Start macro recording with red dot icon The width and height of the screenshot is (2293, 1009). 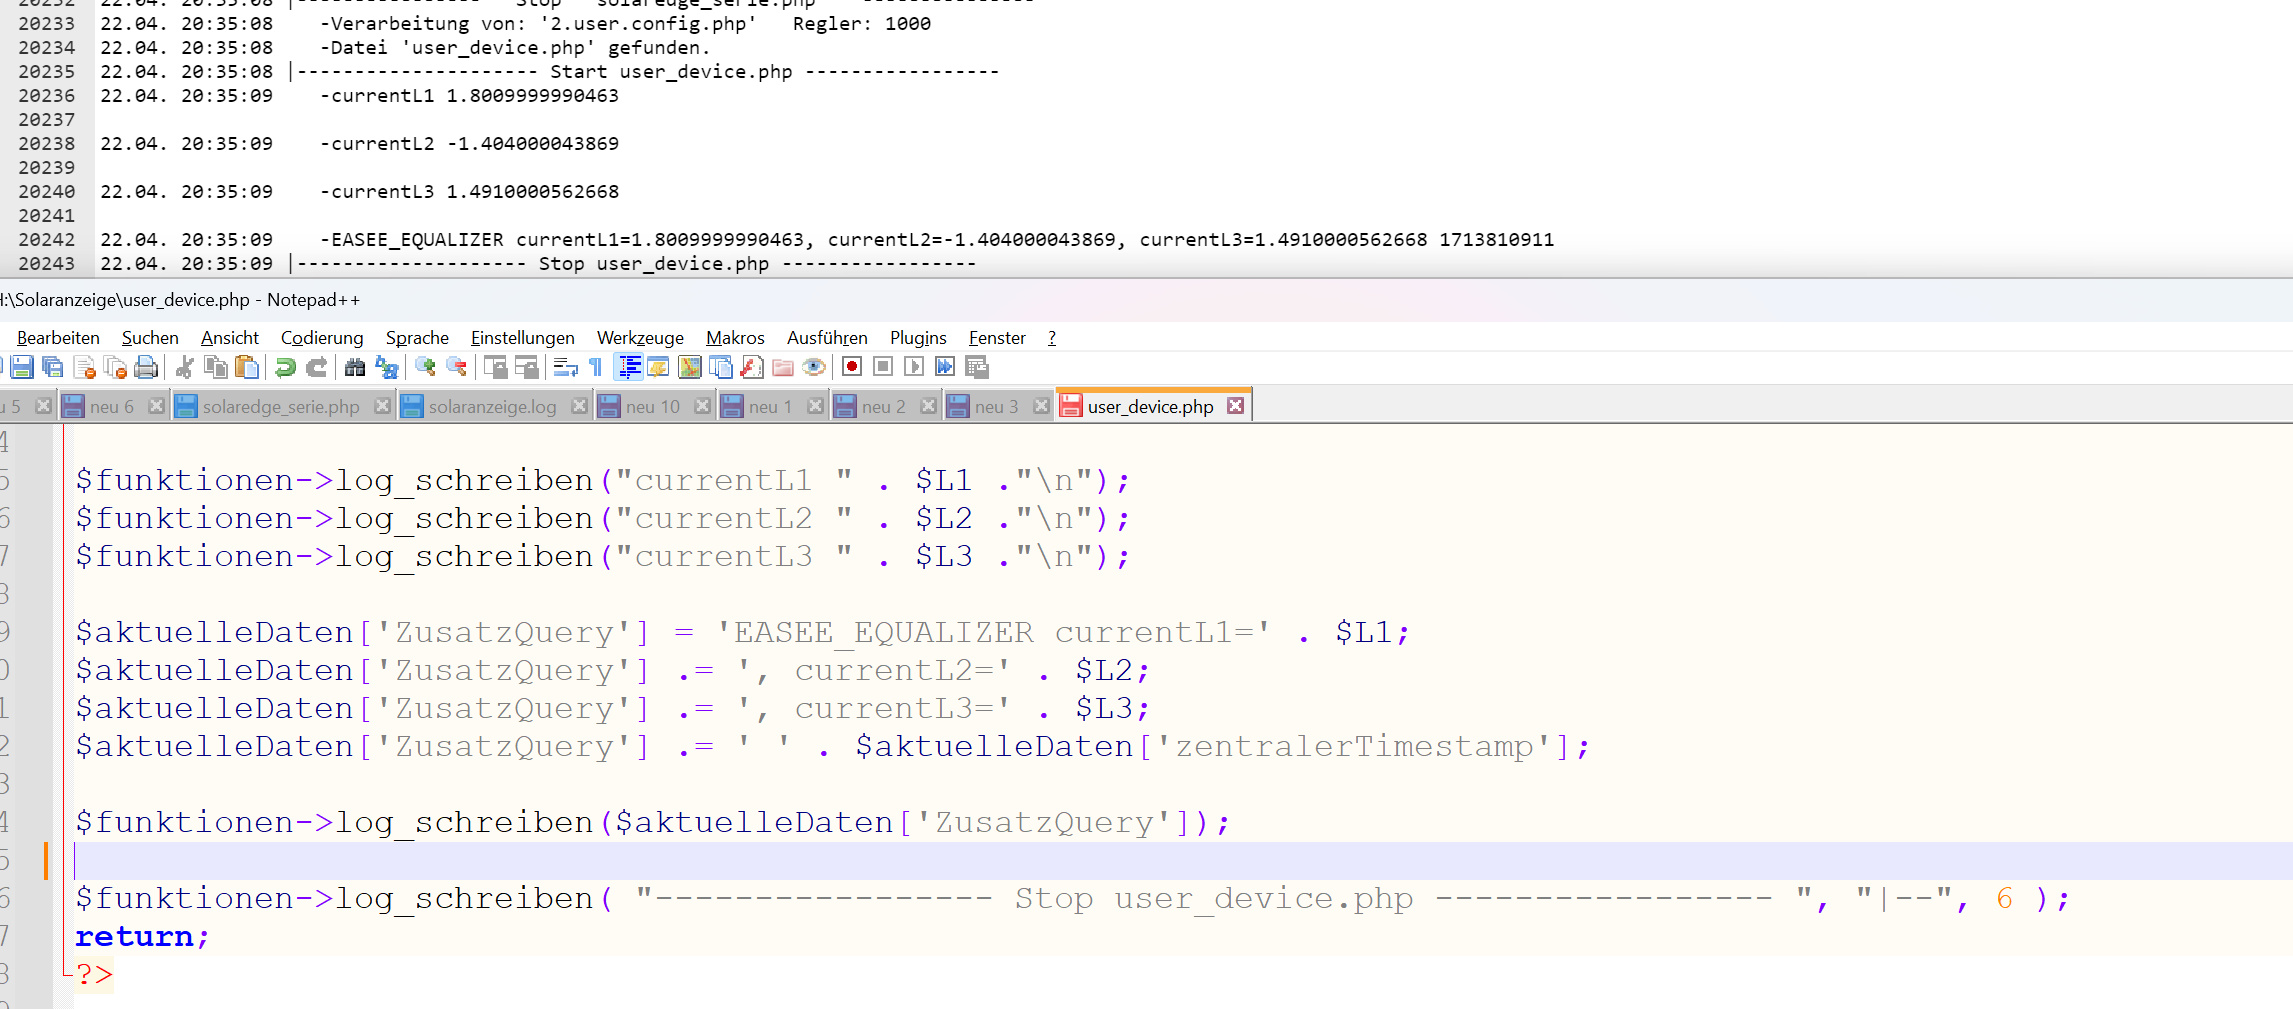pyautogui.click(x=852, y=367)
